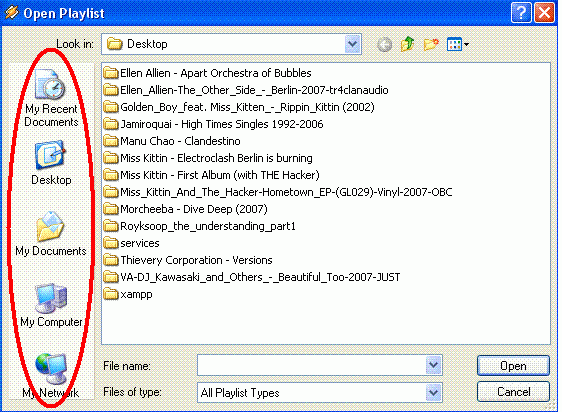Viewport: 562px width, 412px height.
Task: Select the services folder name
Action: 140,243
